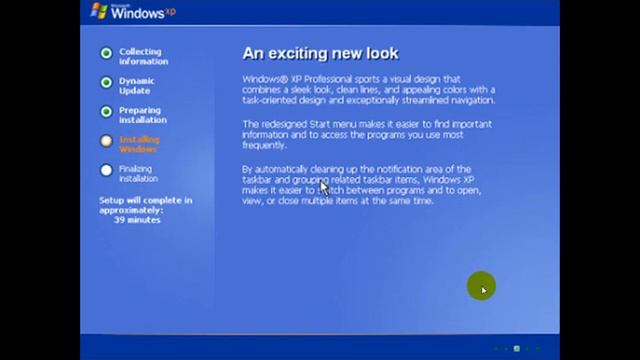Click the Installing Windows step bullet
This screenshot has width=640, height=360.
[x=106, y=141]
